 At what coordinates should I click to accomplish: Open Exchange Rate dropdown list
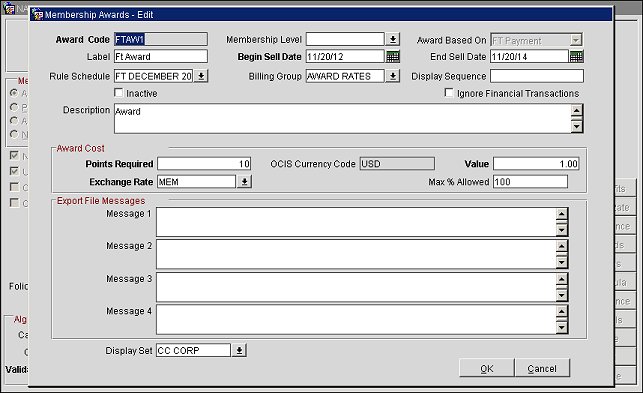click(244, 182)
